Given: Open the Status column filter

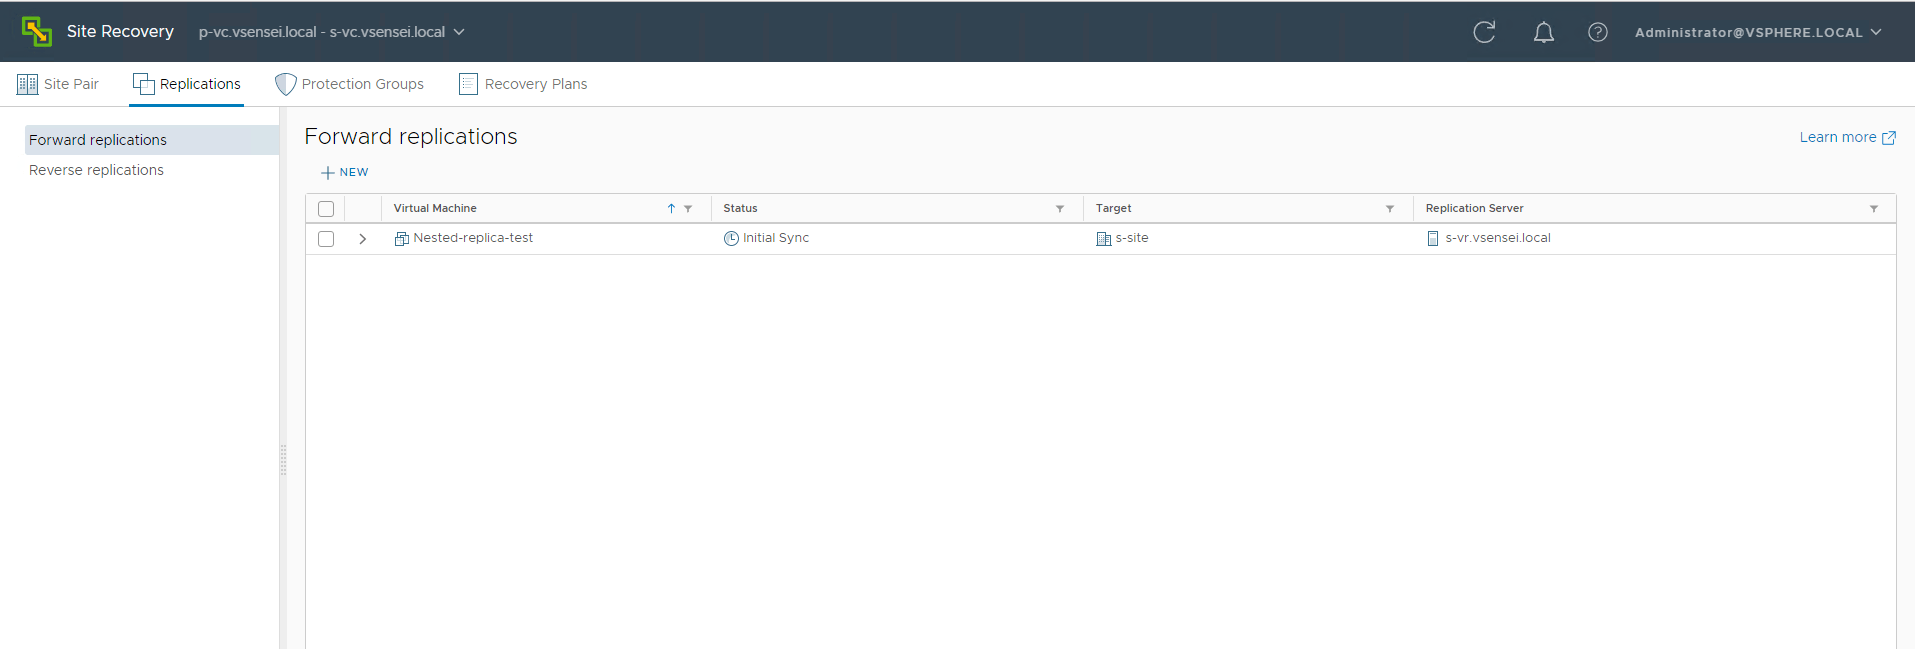Looking at the screenshot, I should (1059, 209).
